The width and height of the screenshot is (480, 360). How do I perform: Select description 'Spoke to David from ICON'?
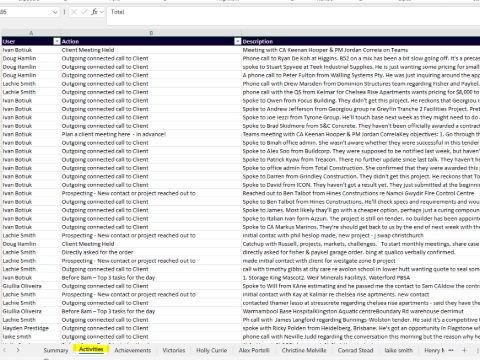361,185
